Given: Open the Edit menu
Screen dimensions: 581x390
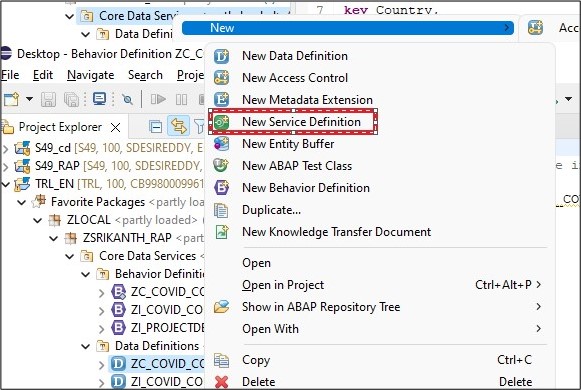Looking at the screenshot, I should [x=43, y=75].
